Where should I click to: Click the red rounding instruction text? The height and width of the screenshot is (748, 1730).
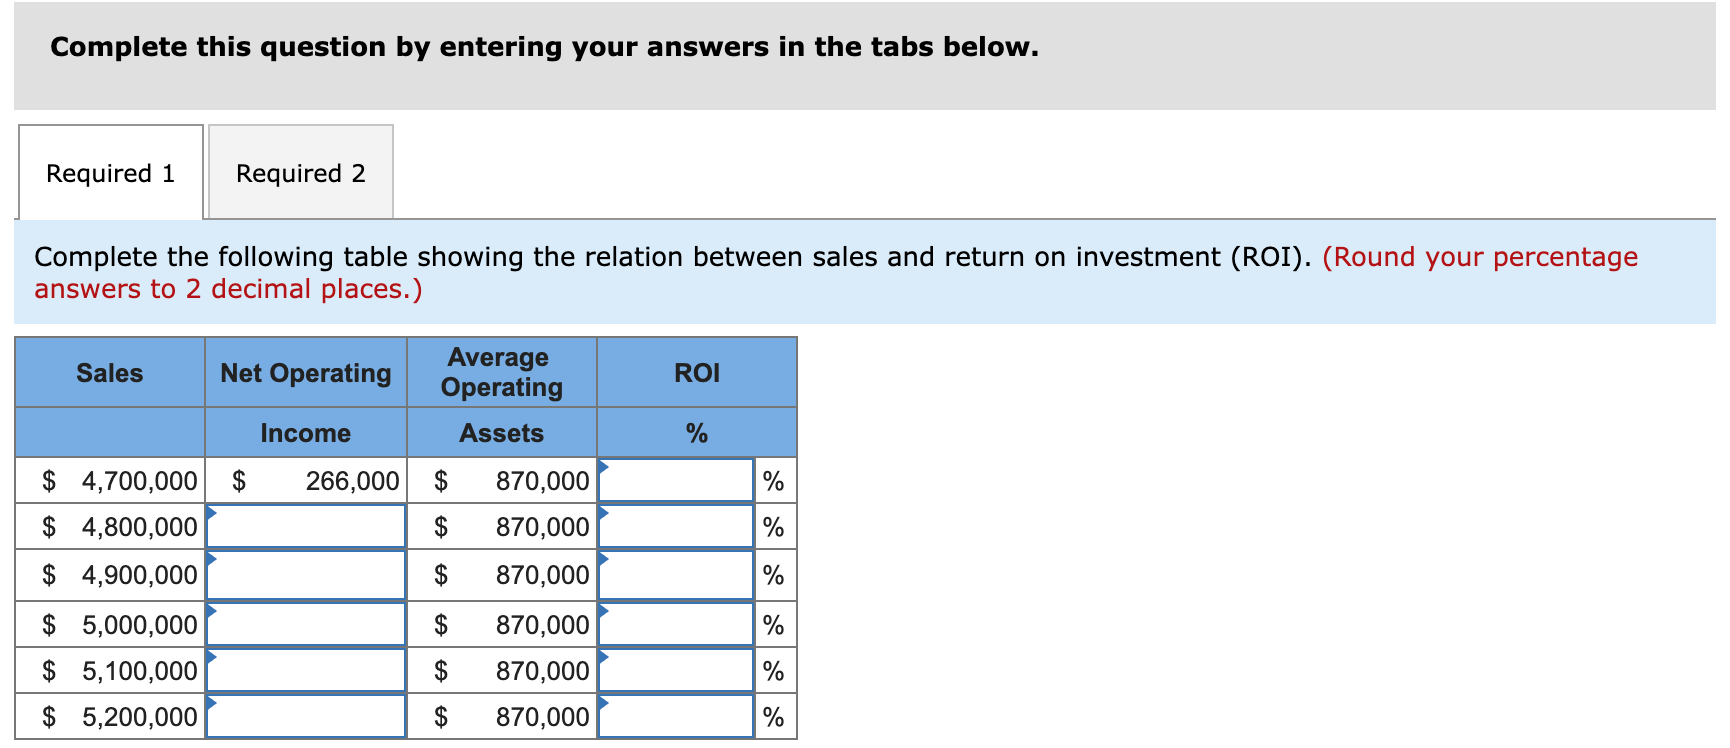tap(1478, 257)
